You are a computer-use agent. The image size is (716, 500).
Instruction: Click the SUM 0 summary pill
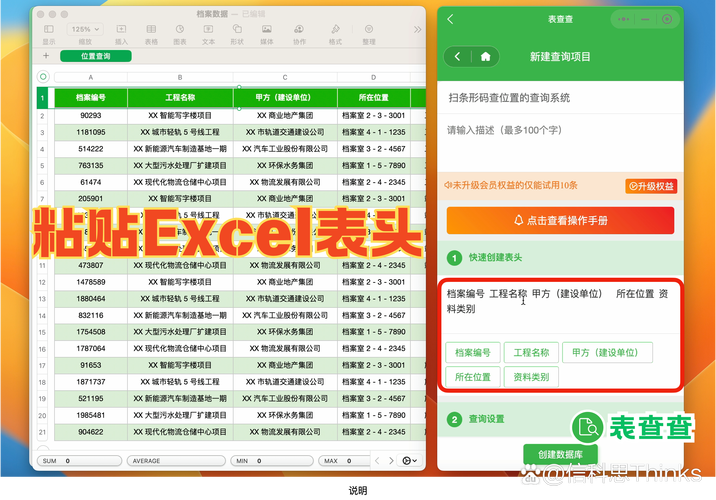click(79, 461)
